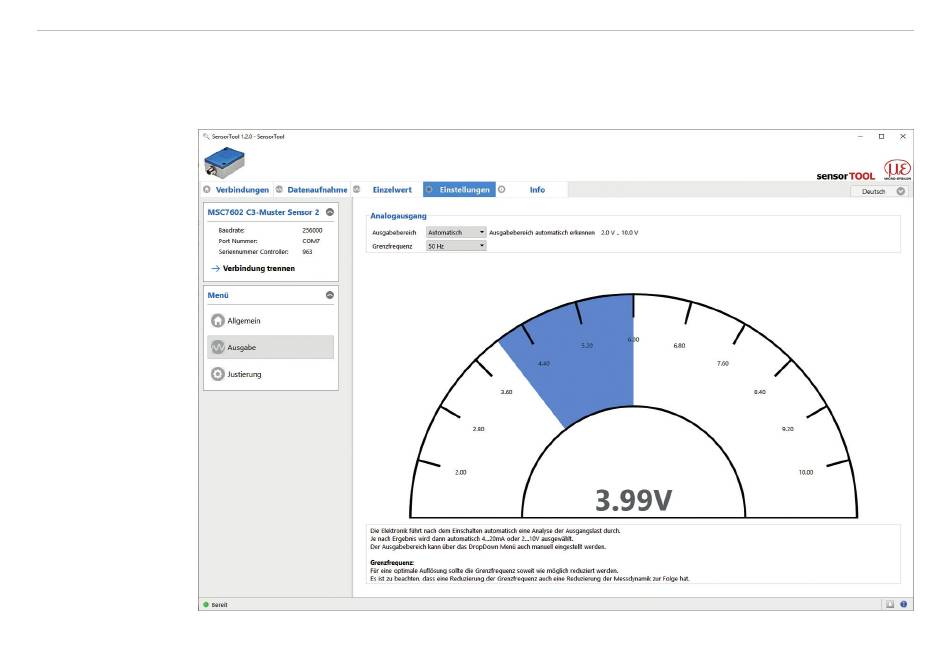Click the 3.60 gauge scale label

click(506, 392)
